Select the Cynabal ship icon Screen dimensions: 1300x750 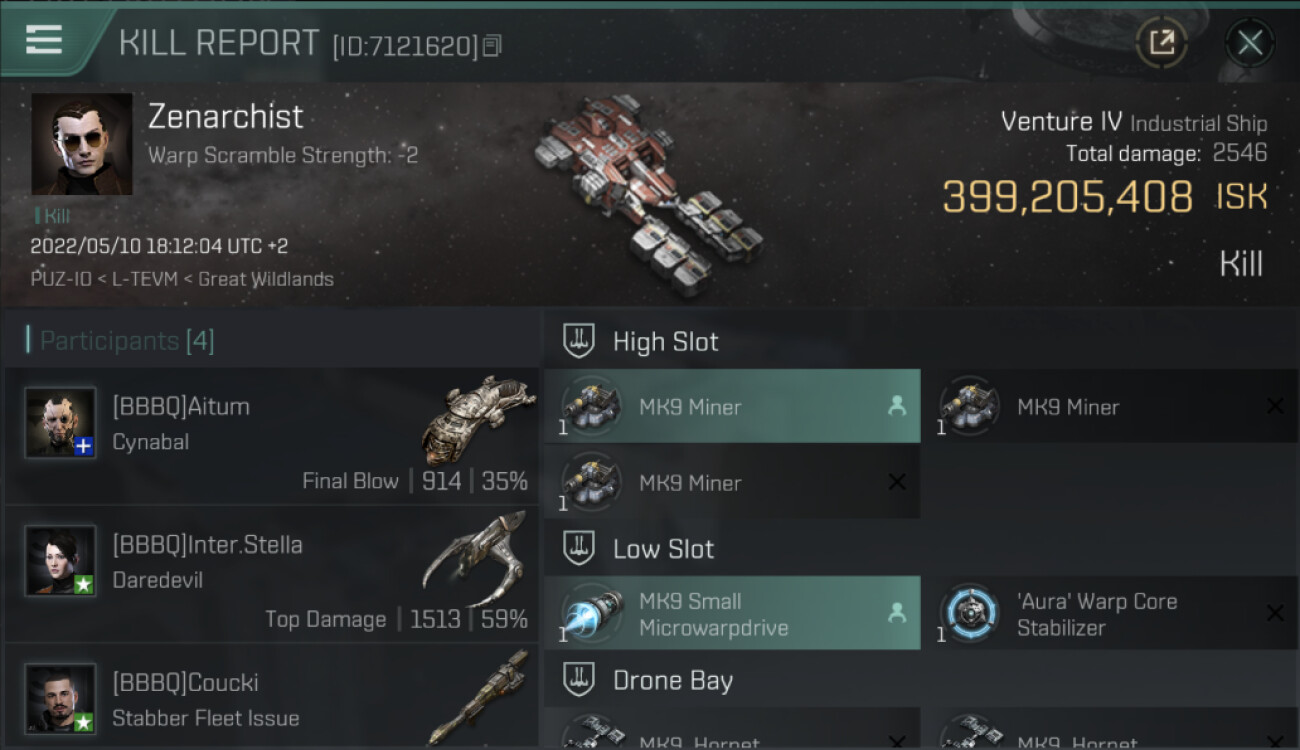(x=478, y=419)
